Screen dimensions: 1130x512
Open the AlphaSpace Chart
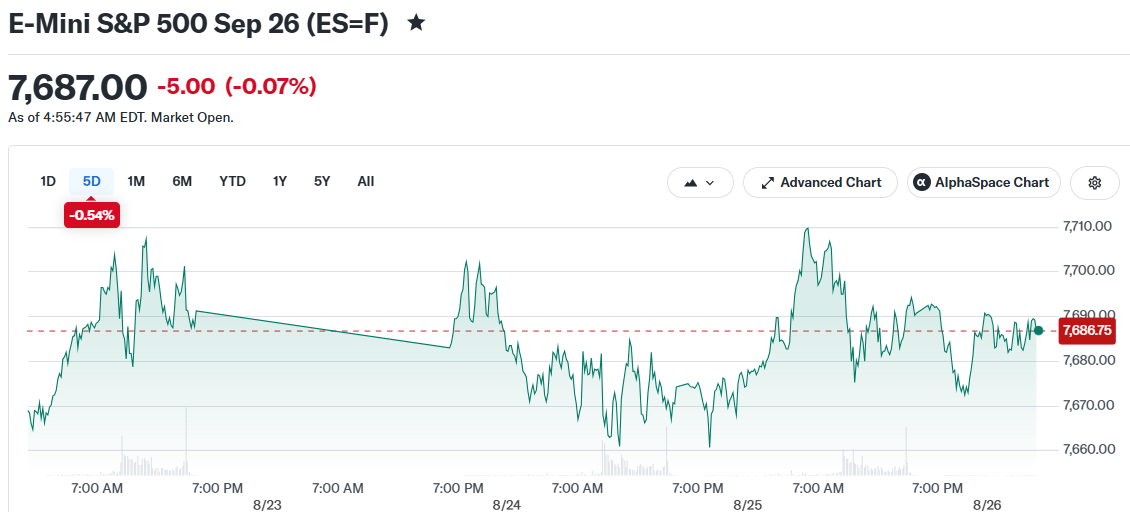984,182
